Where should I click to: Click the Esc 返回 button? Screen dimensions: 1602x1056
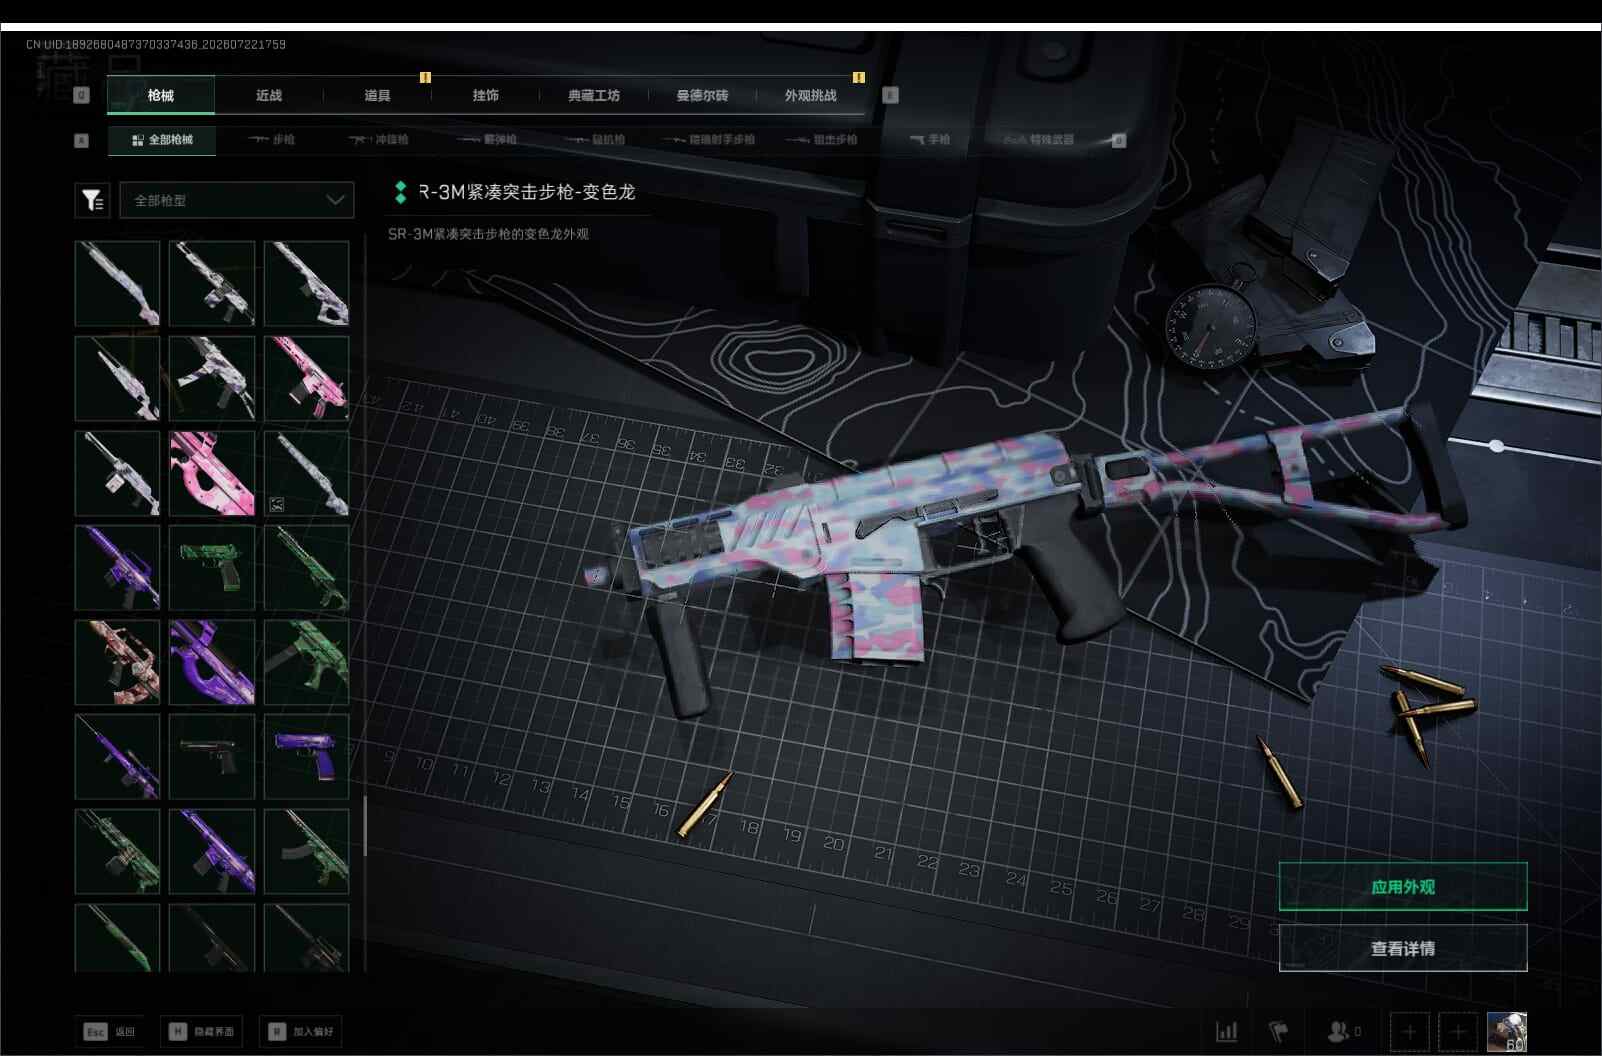click(109, 1032)
